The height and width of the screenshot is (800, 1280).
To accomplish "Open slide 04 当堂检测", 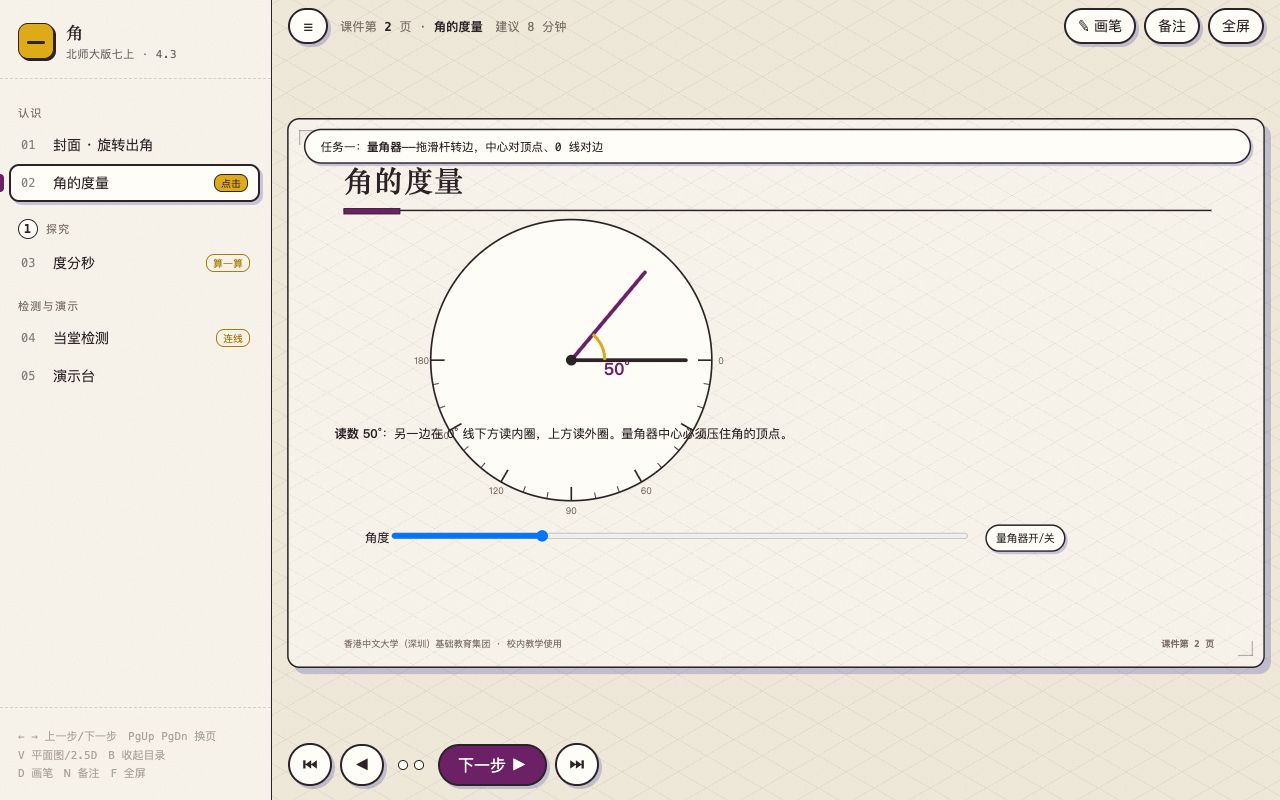I will tap(134, 338).
